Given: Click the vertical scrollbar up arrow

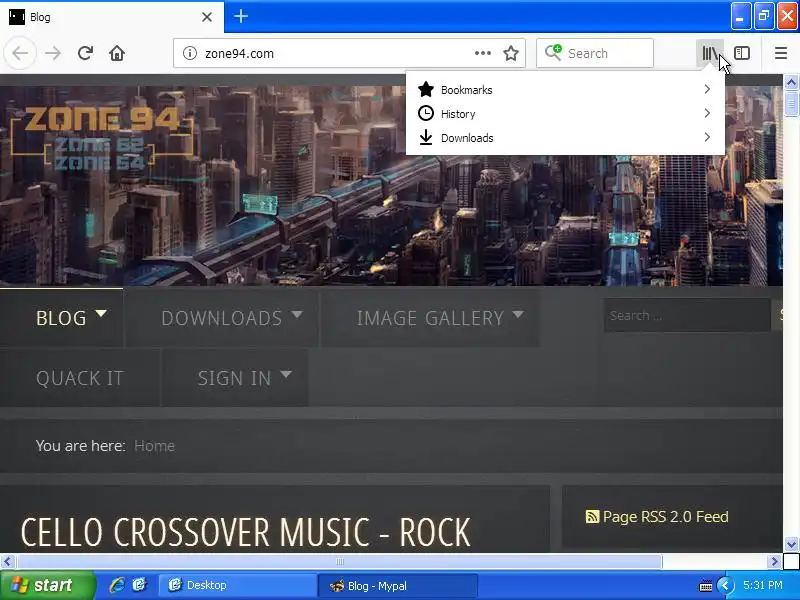Looking at the screenshot, I should click(791, 82).
